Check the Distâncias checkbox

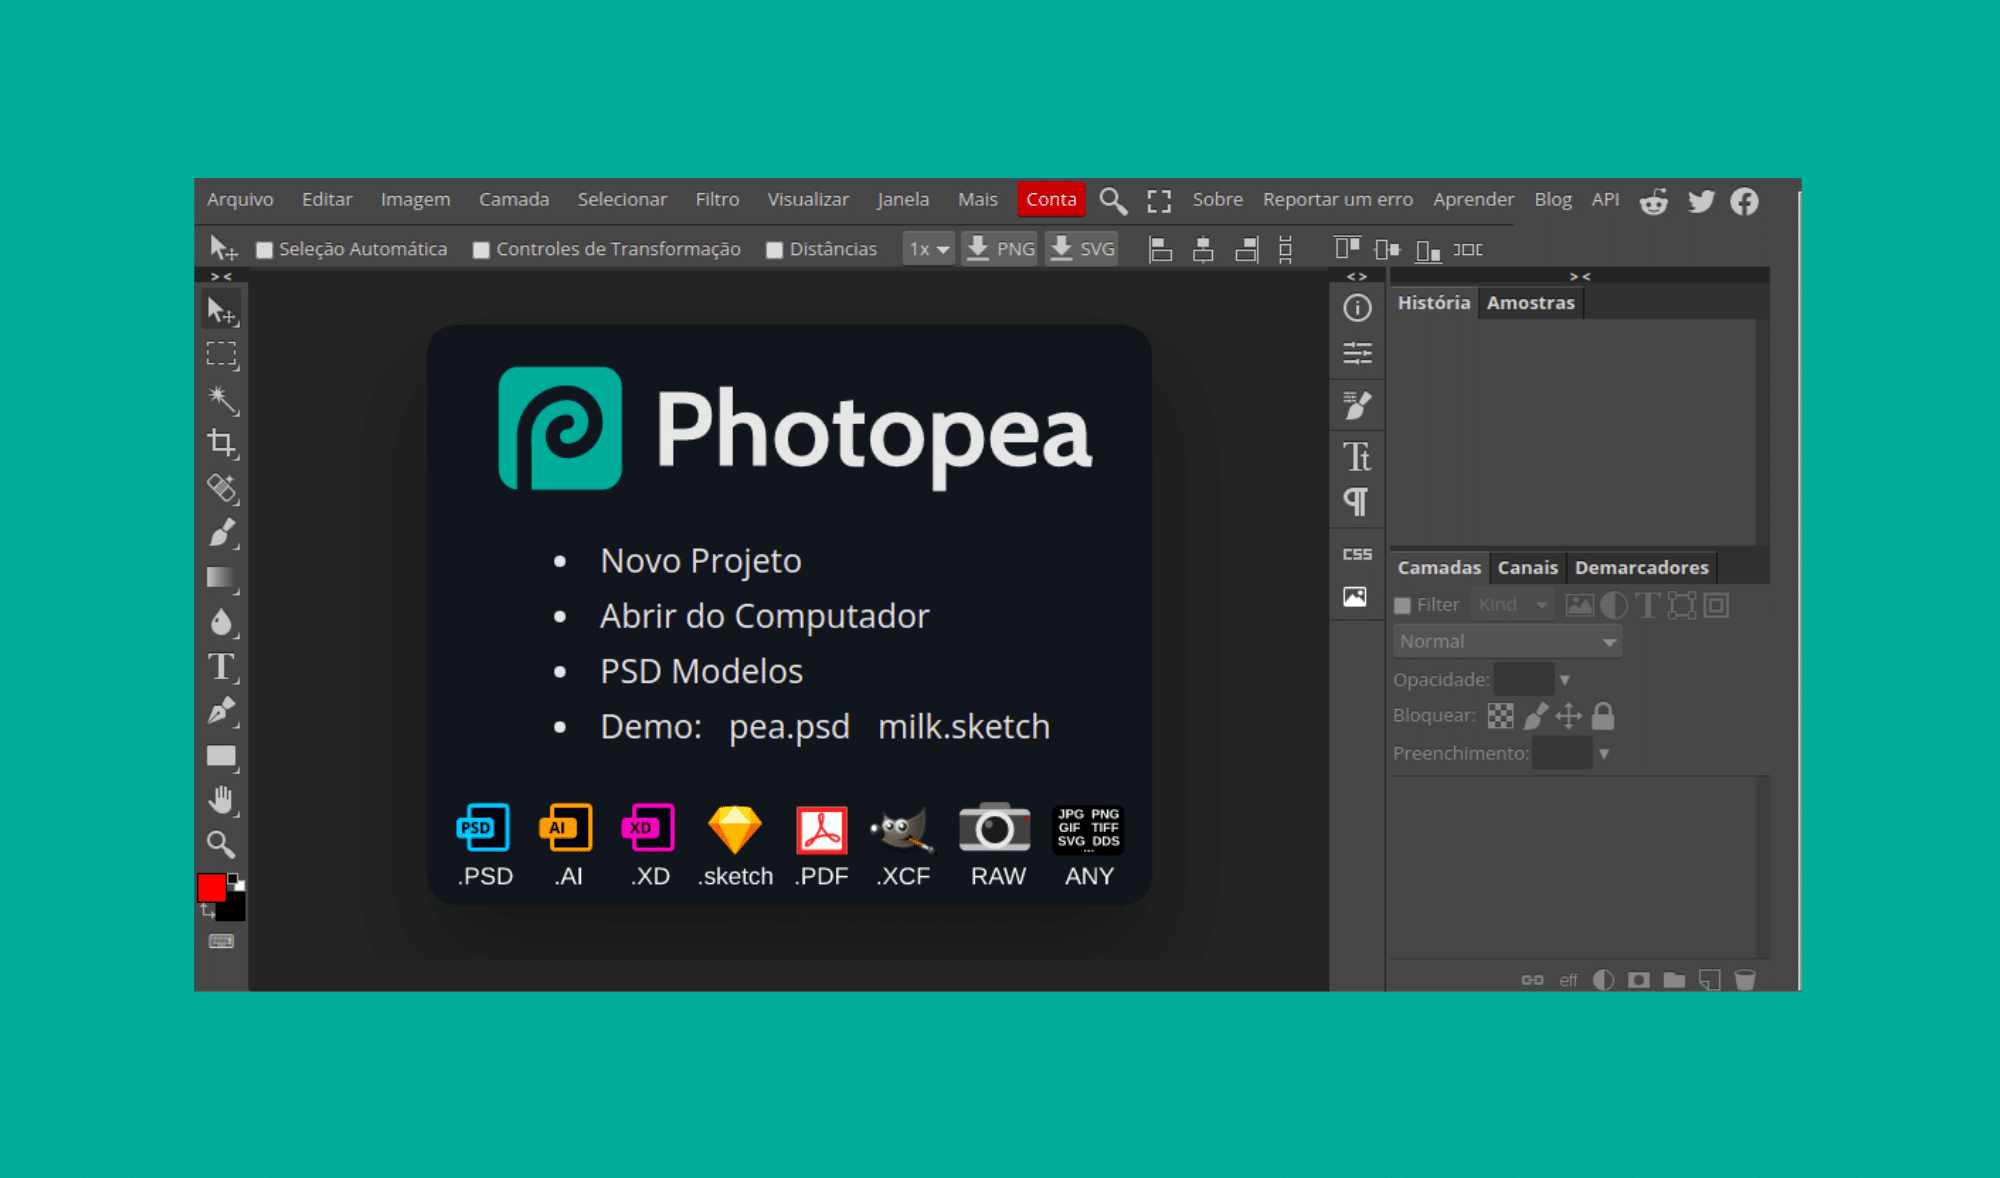tap(775, 250)
